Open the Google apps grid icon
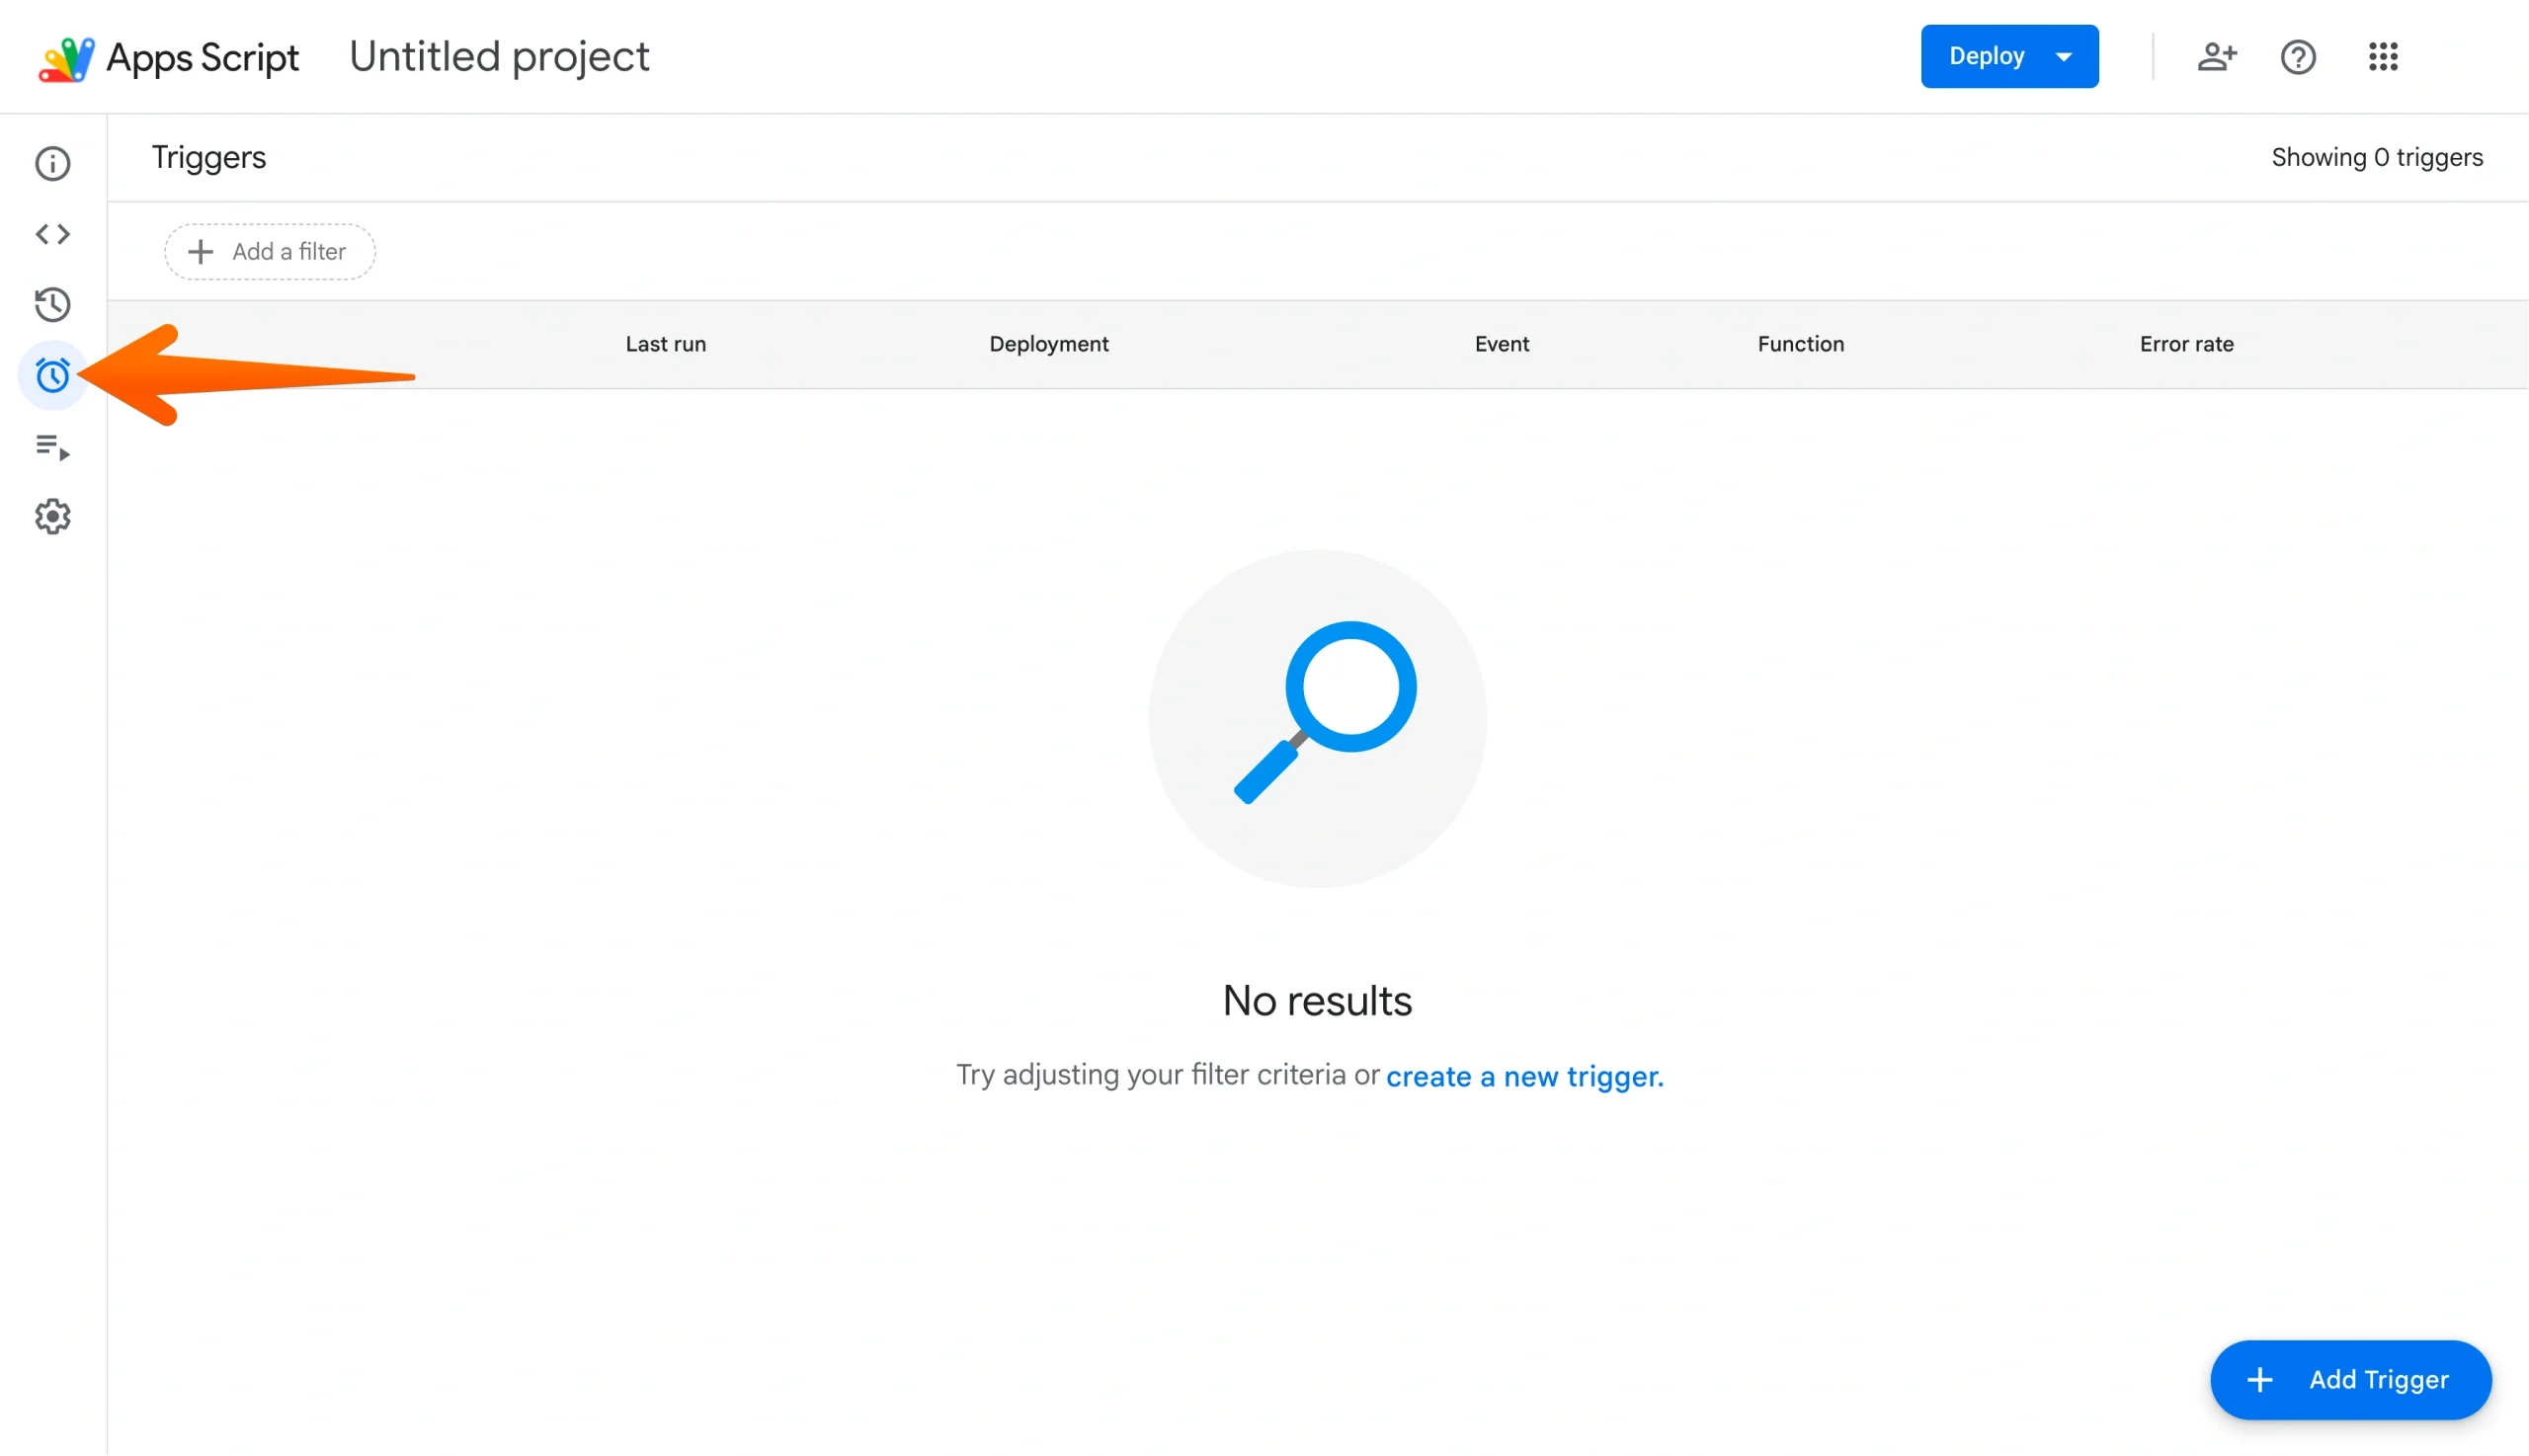The height and width of the screenshot is (1456, 2529). tap(2383, 57)
